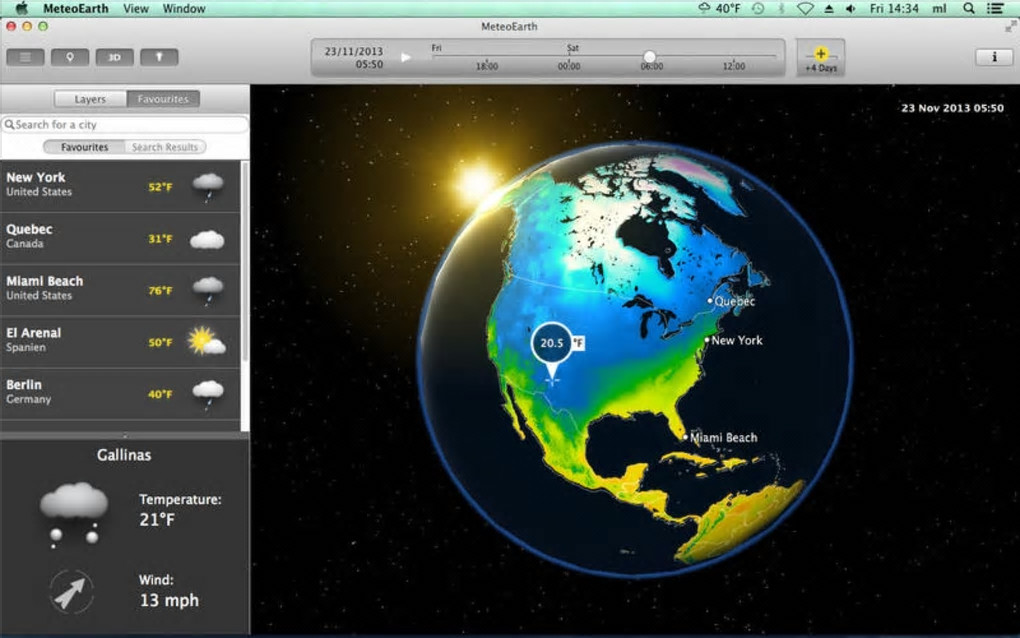The height and width of the screenshot is (638, 1020).
Task: Click the eject menu bar icon
Action: click(x=829, y=8)
